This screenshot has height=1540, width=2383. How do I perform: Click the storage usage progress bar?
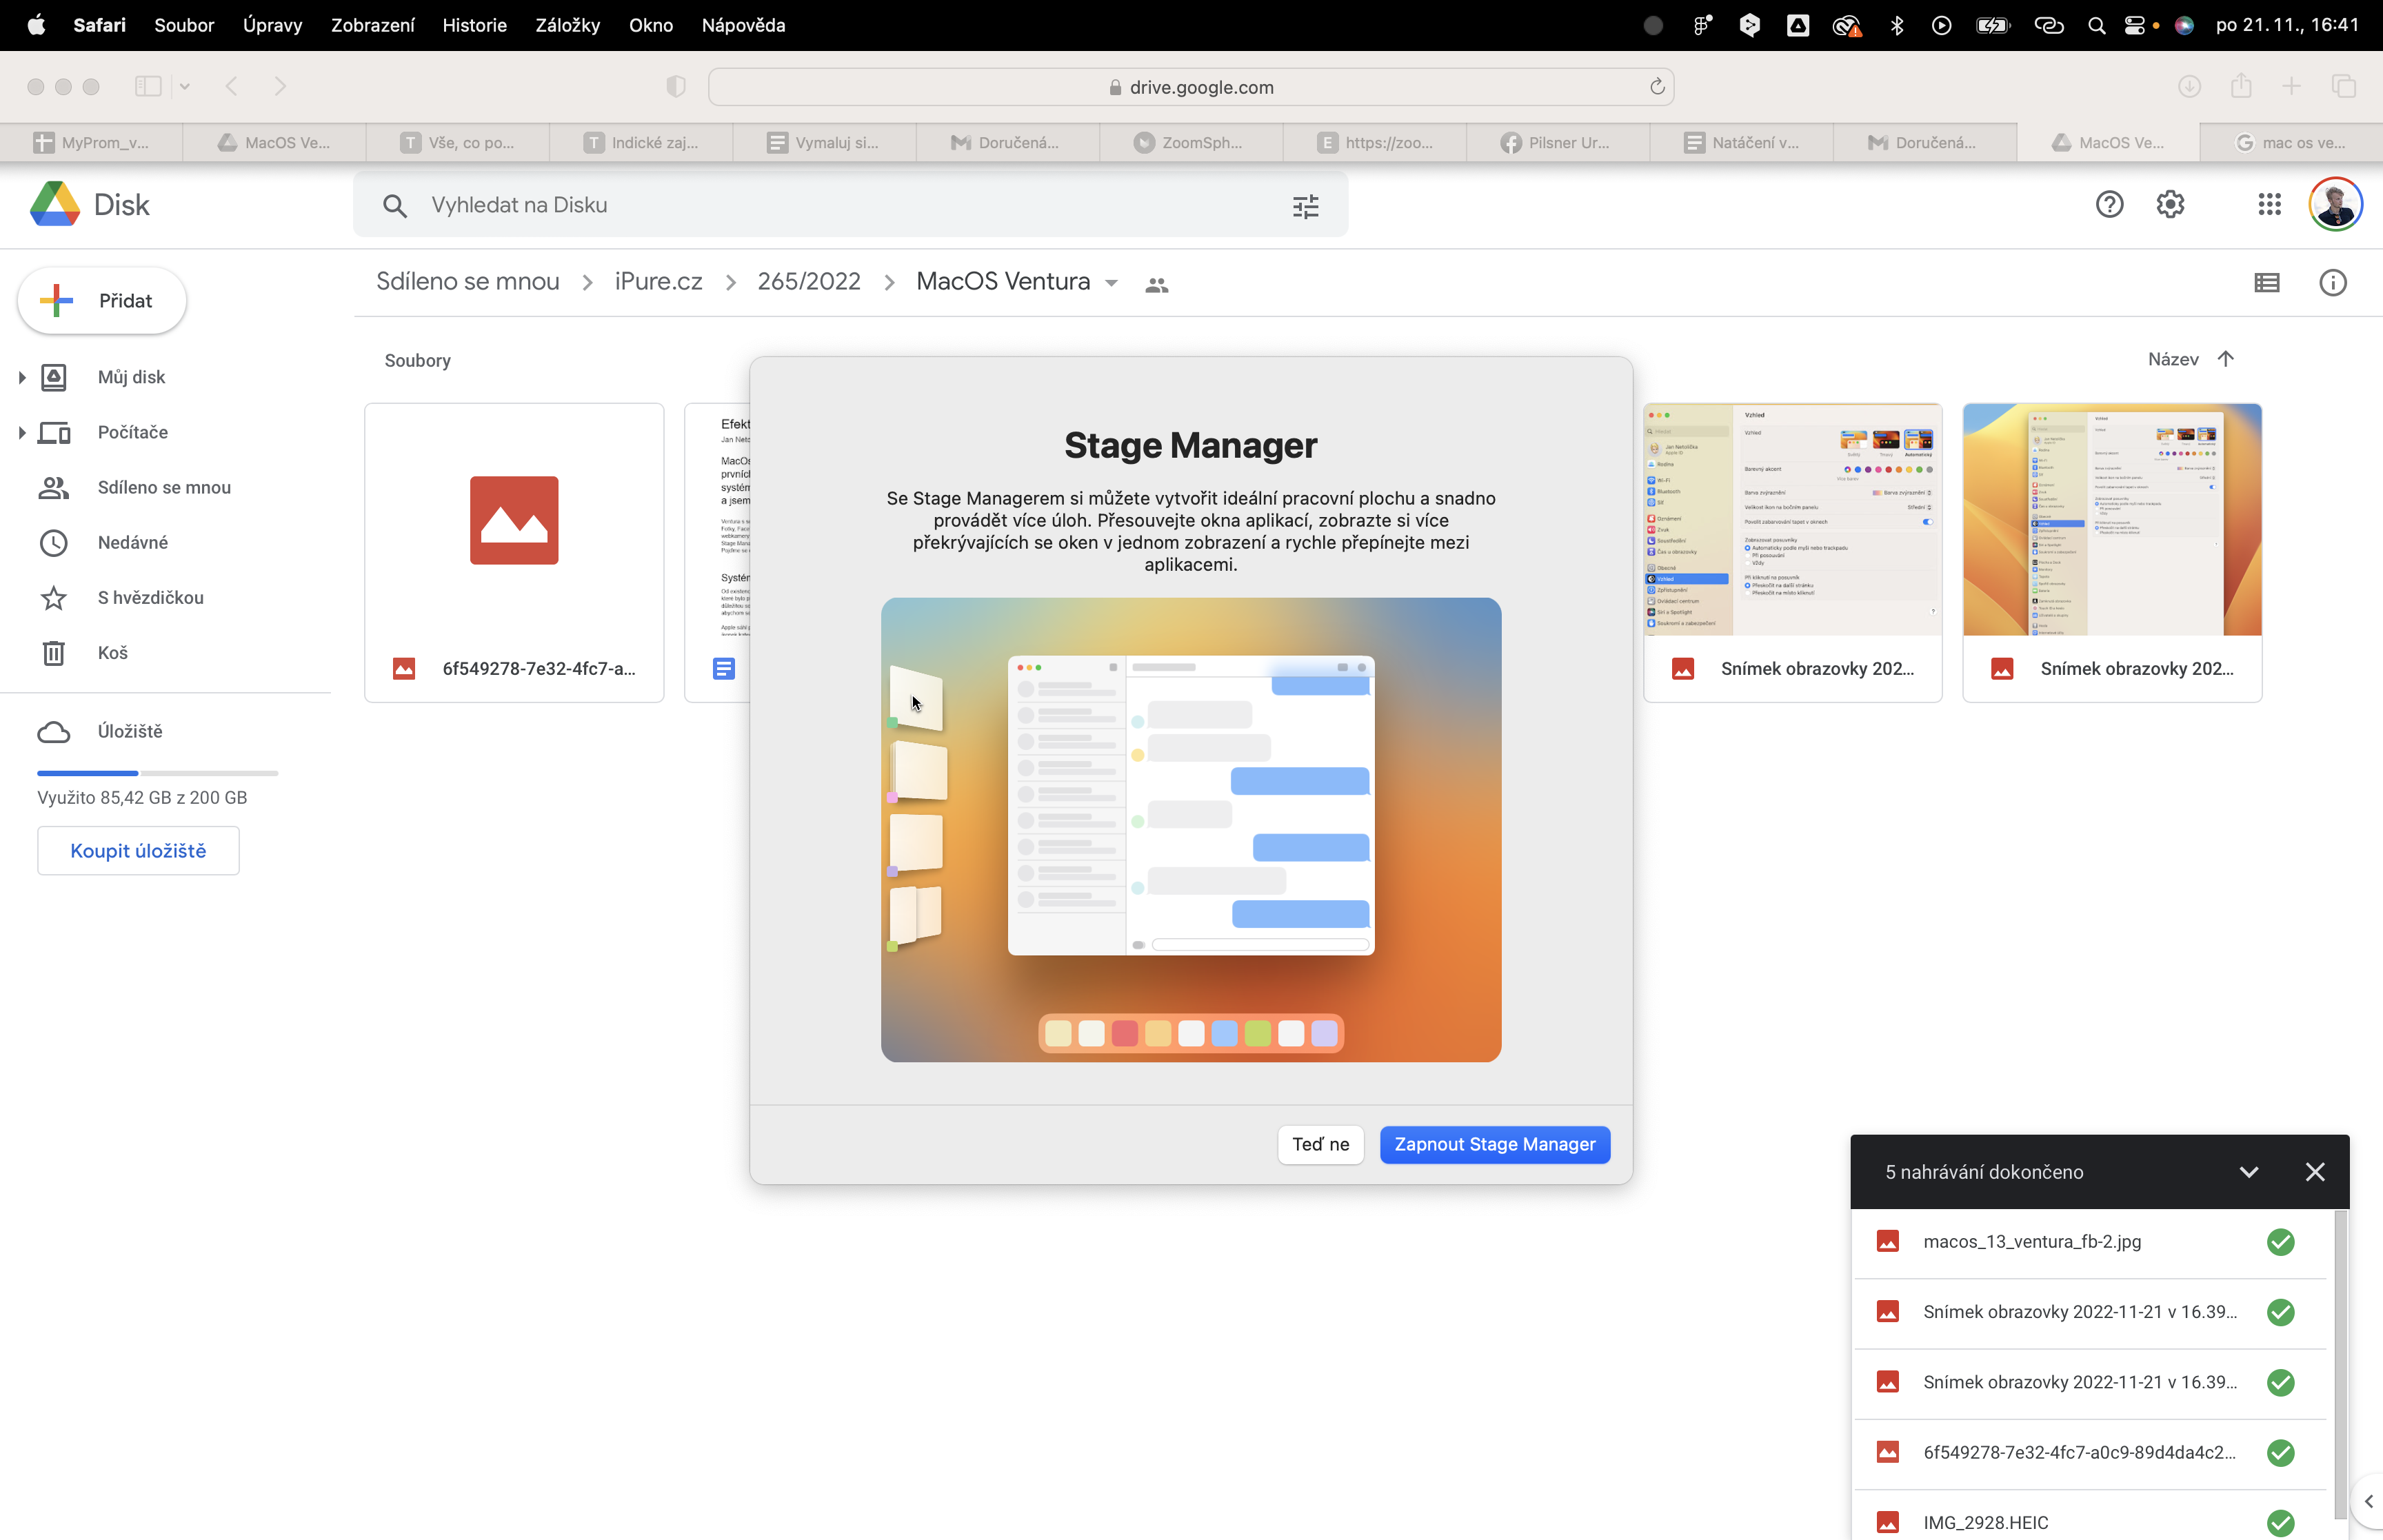coord(157,773)
